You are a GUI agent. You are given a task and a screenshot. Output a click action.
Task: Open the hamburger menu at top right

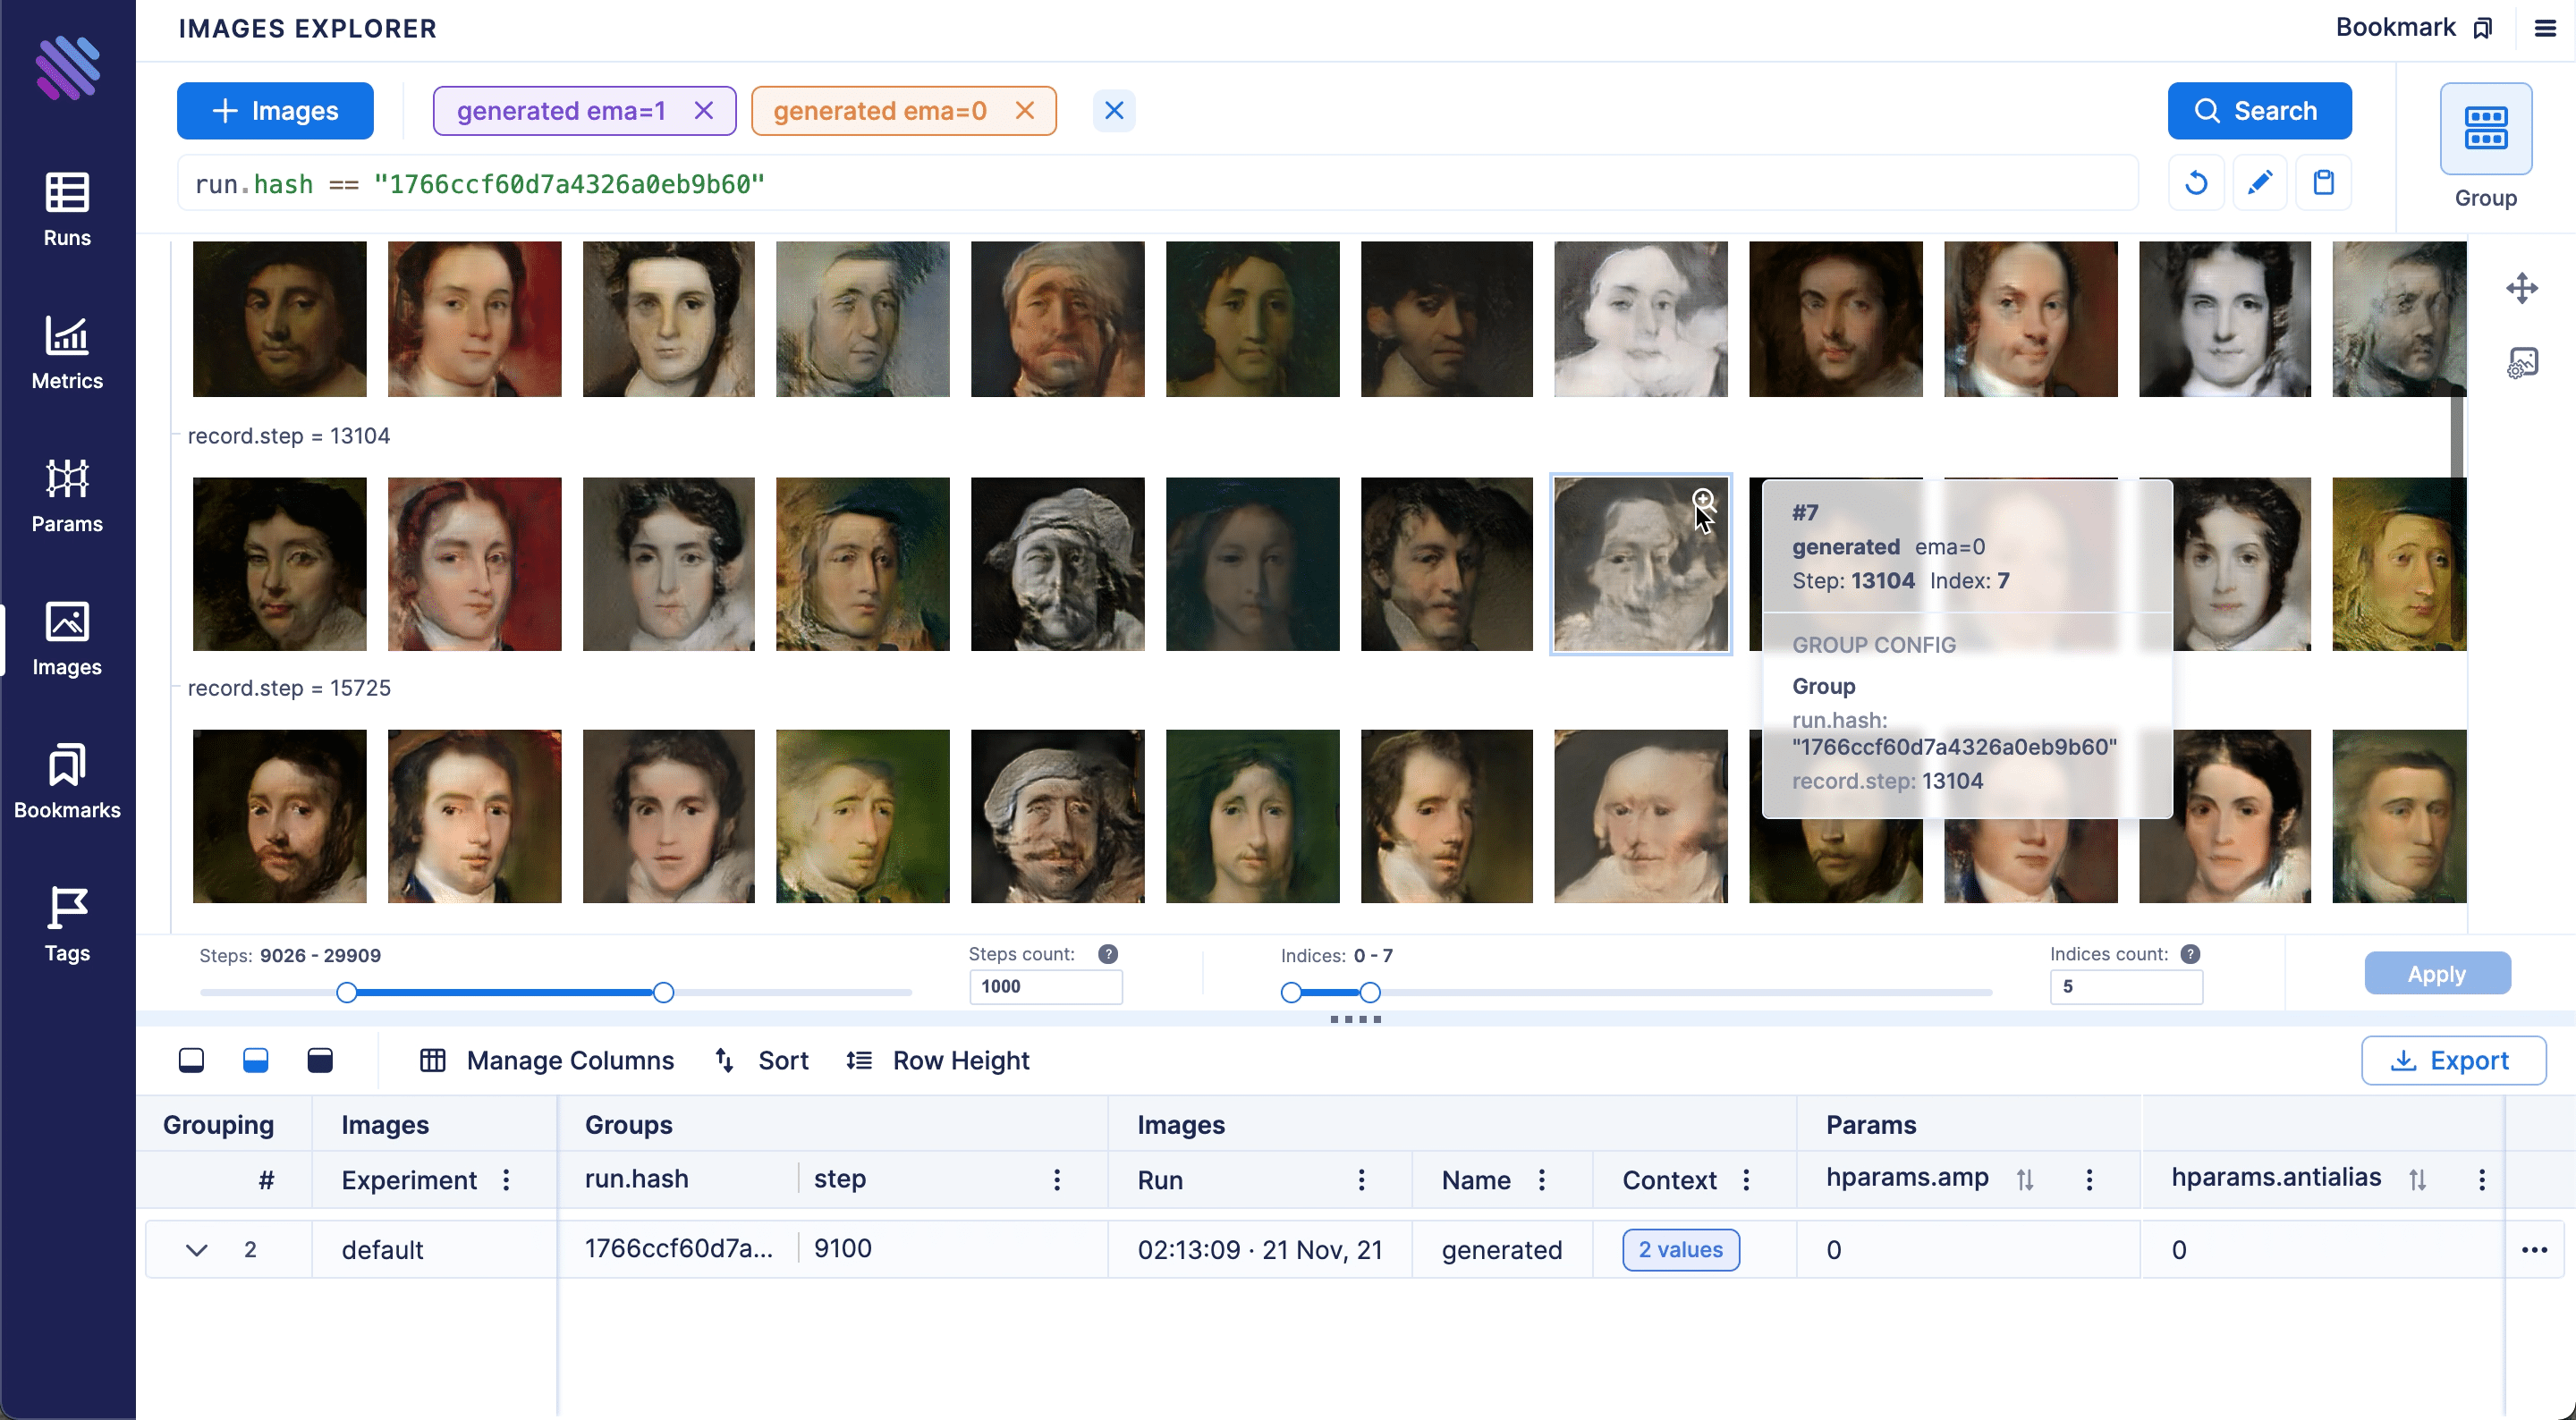click(2546, 28)
